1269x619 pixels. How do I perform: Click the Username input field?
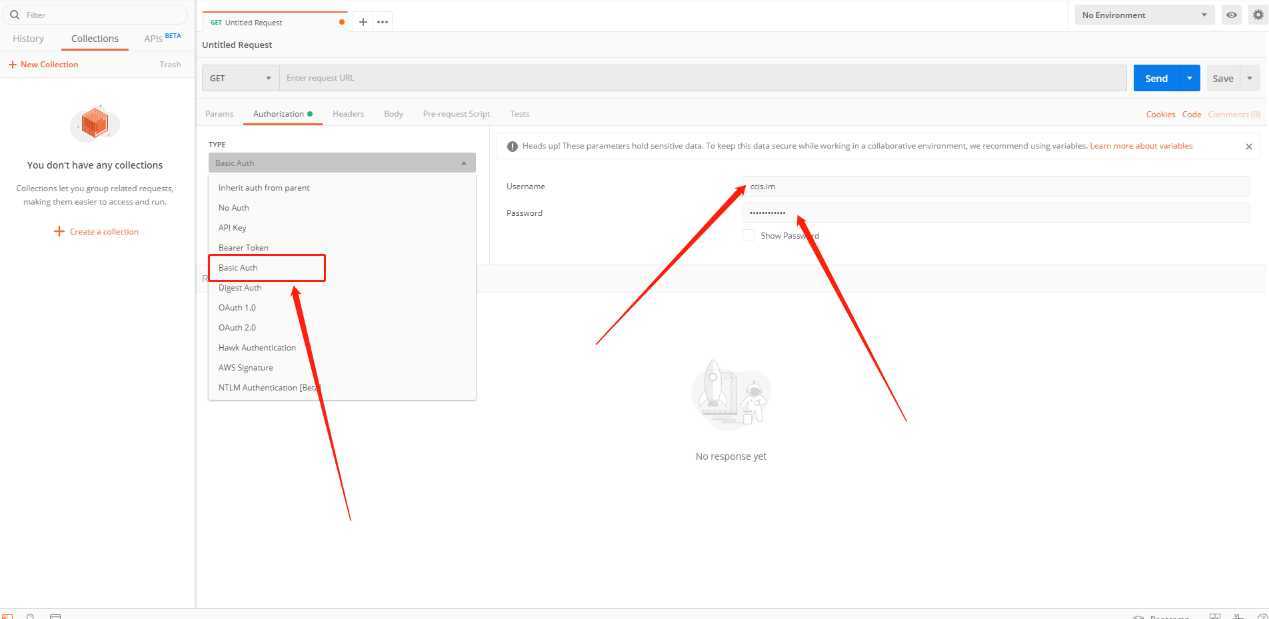click(997, 186)
